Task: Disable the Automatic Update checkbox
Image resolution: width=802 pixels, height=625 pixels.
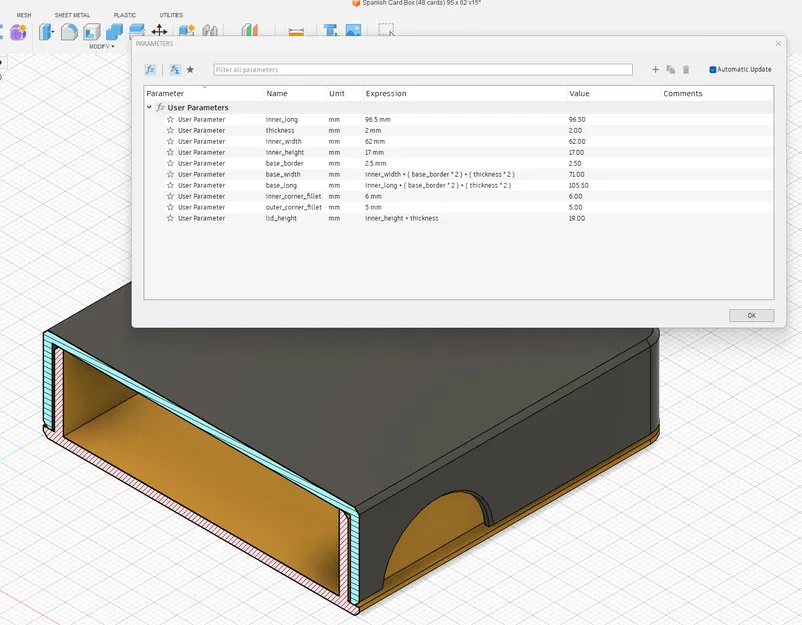Action: (713, 70)
